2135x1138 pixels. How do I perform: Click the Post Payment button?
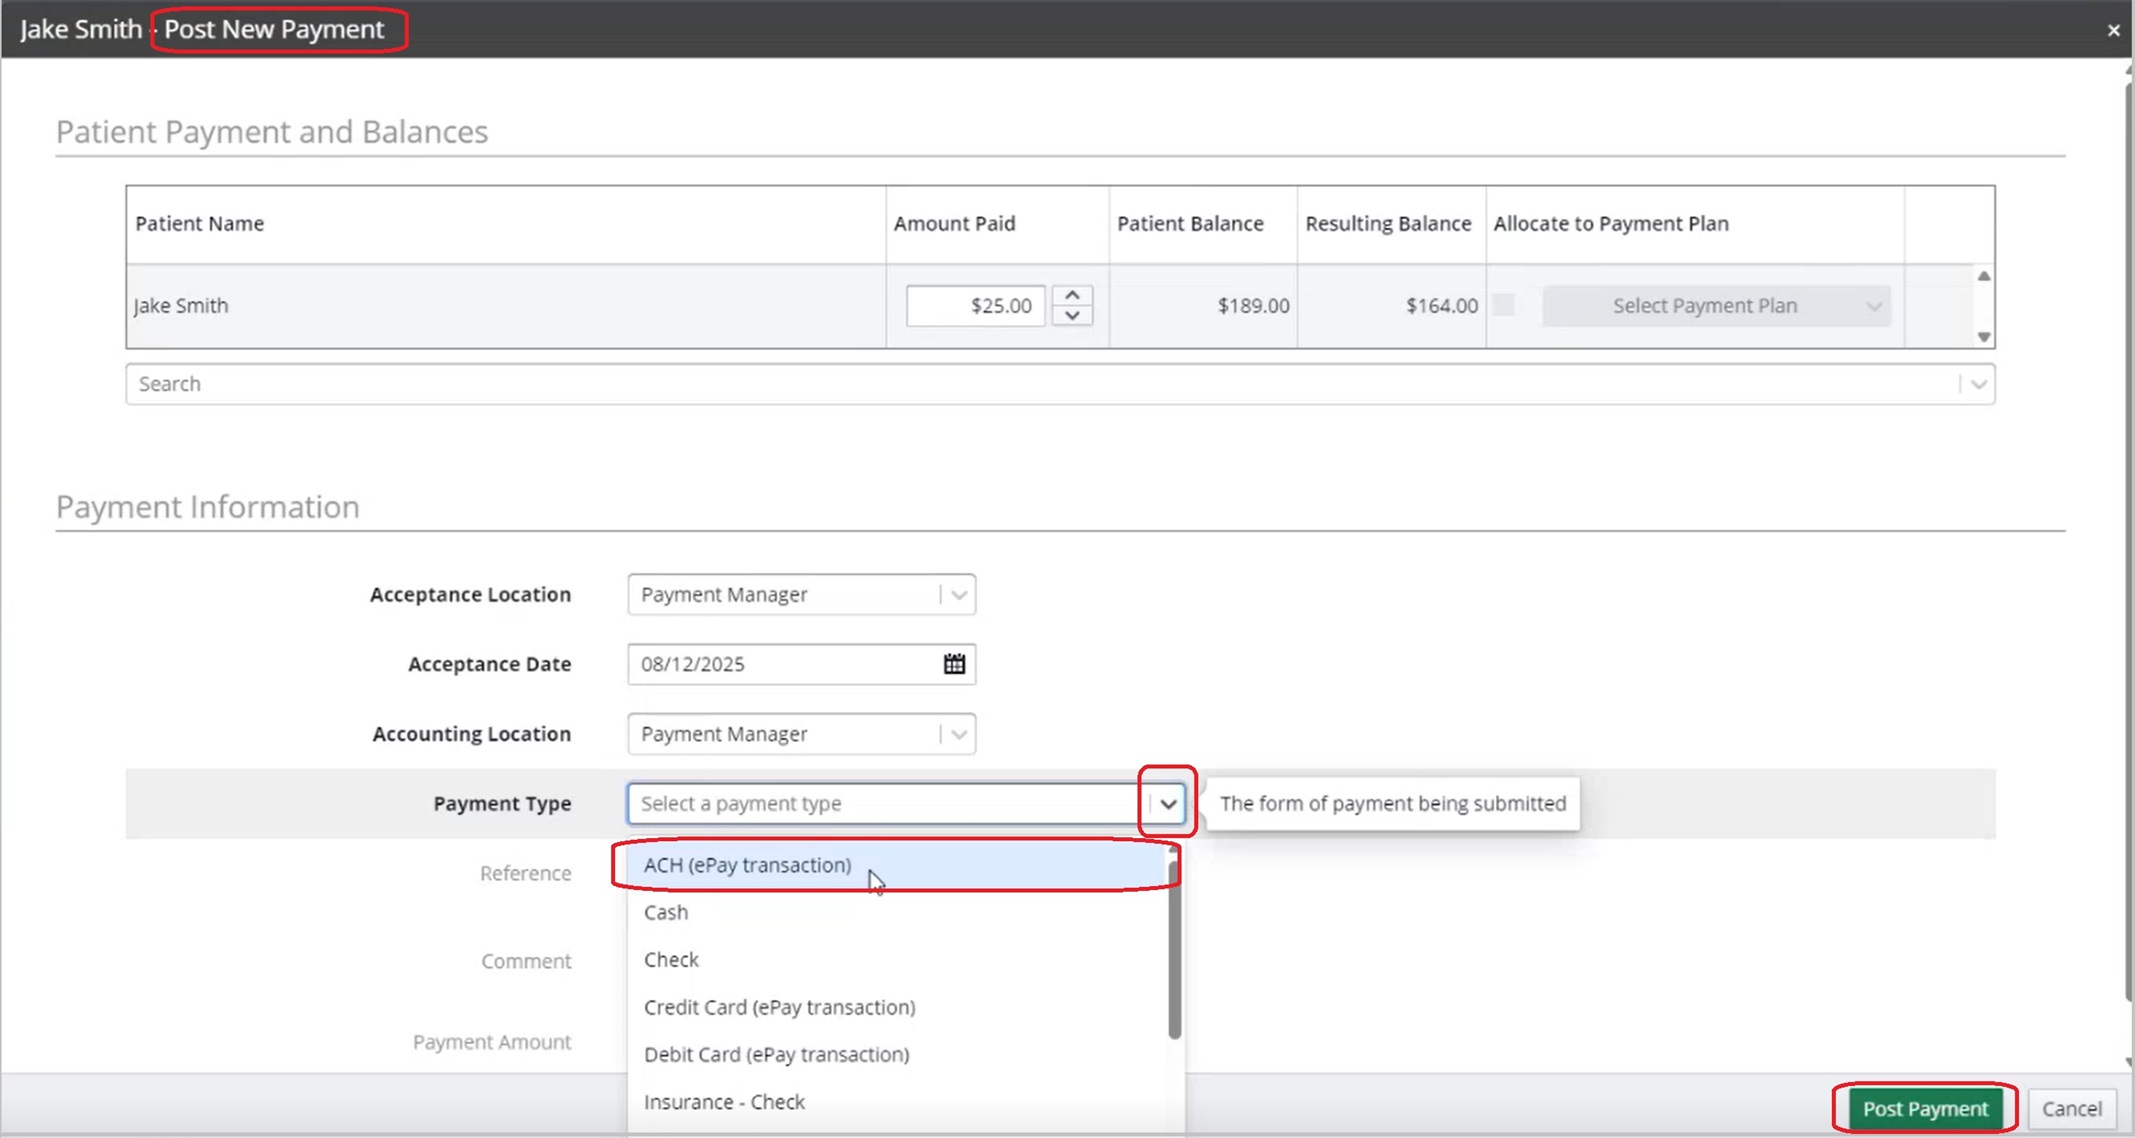click(1924, 1108)
